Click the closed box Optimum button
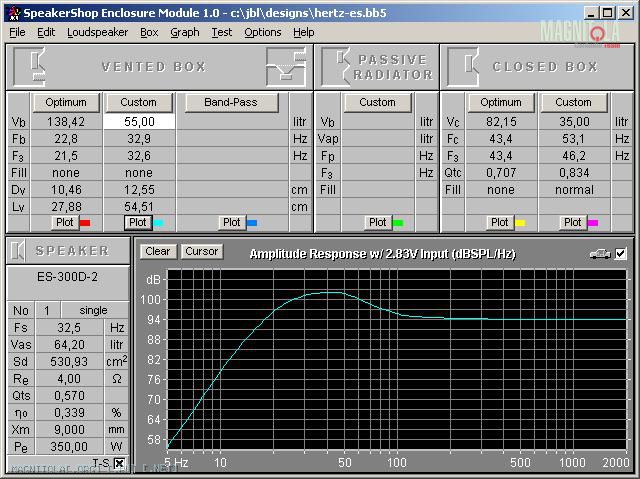Viewport: 640px width, 479px height. coord(501,102)
